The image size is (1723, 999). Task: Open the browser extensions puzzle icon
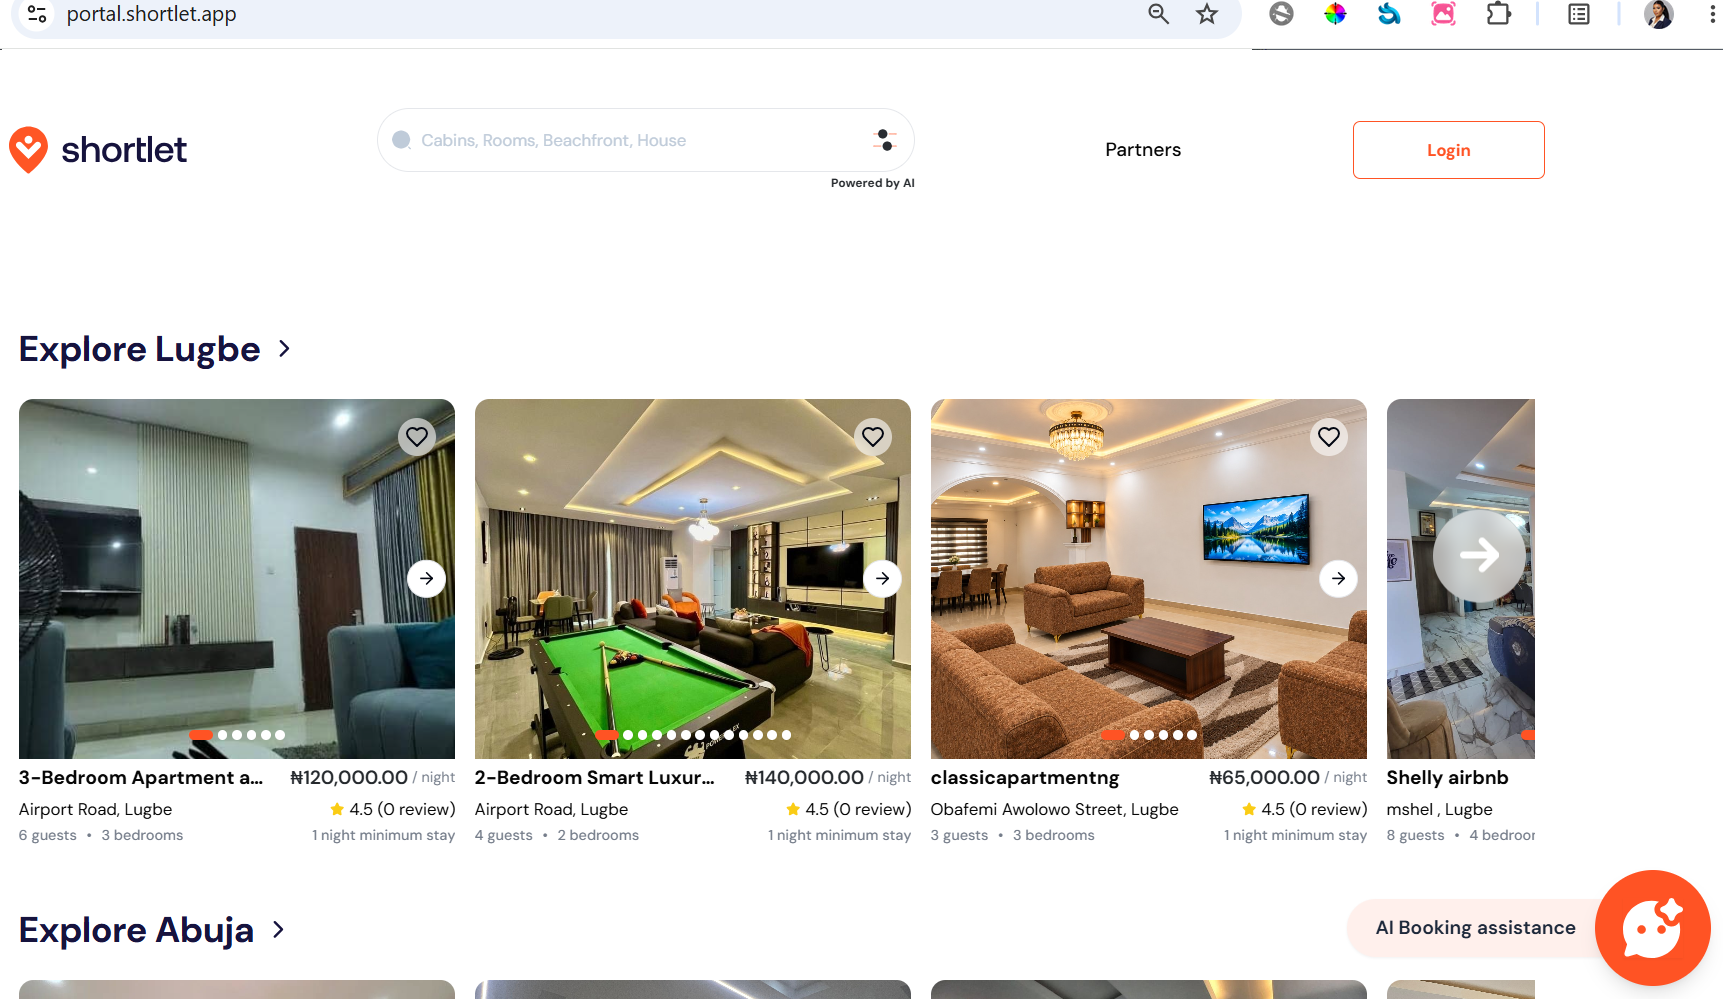point(1498,14)
